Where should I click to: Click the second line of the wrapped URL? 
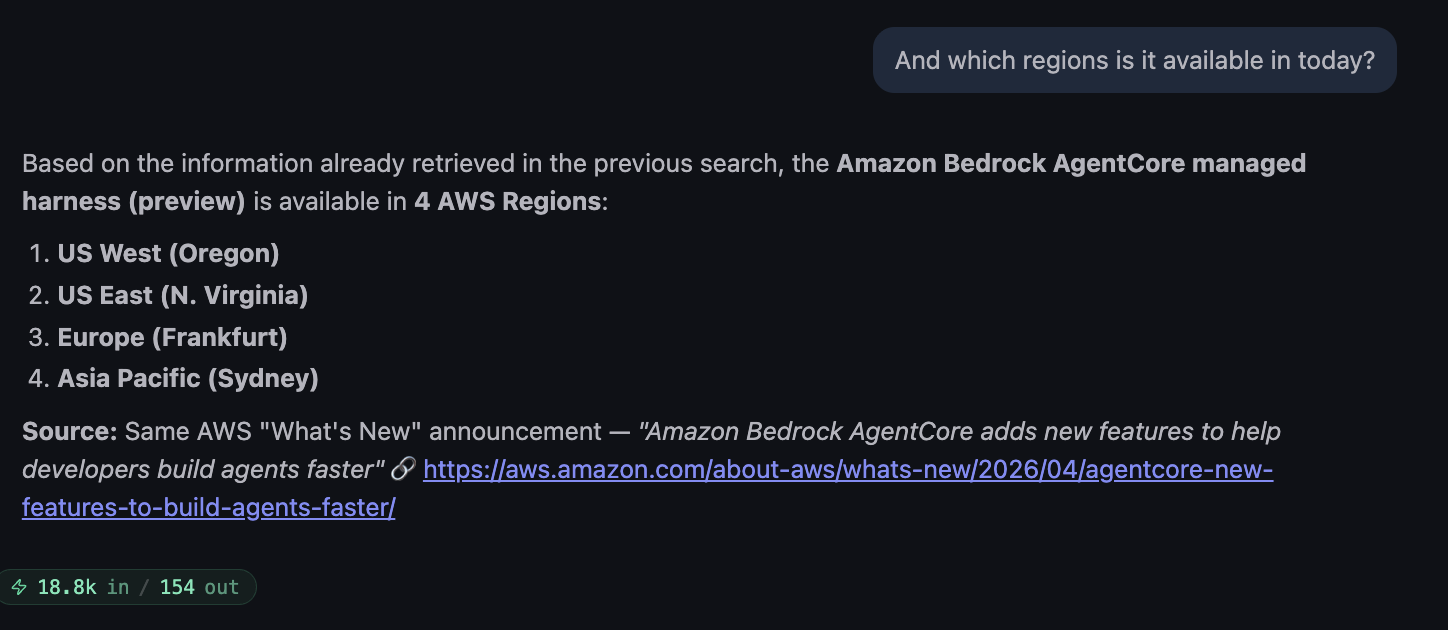pyautogui.click(x=208, y=507)
